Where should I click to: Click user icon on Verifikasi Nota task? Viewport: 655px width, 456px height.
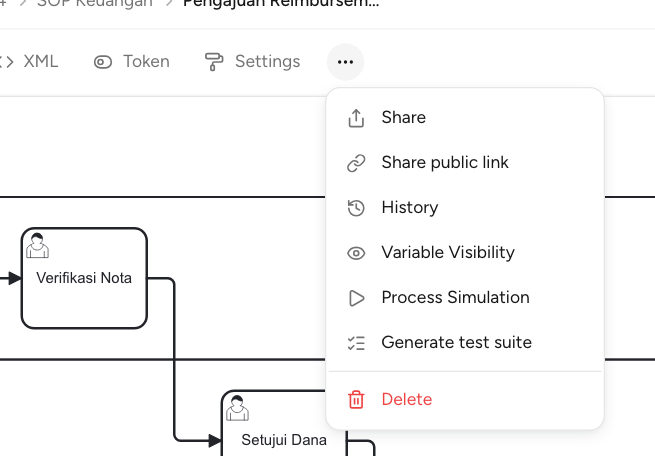tap(37, 246)
